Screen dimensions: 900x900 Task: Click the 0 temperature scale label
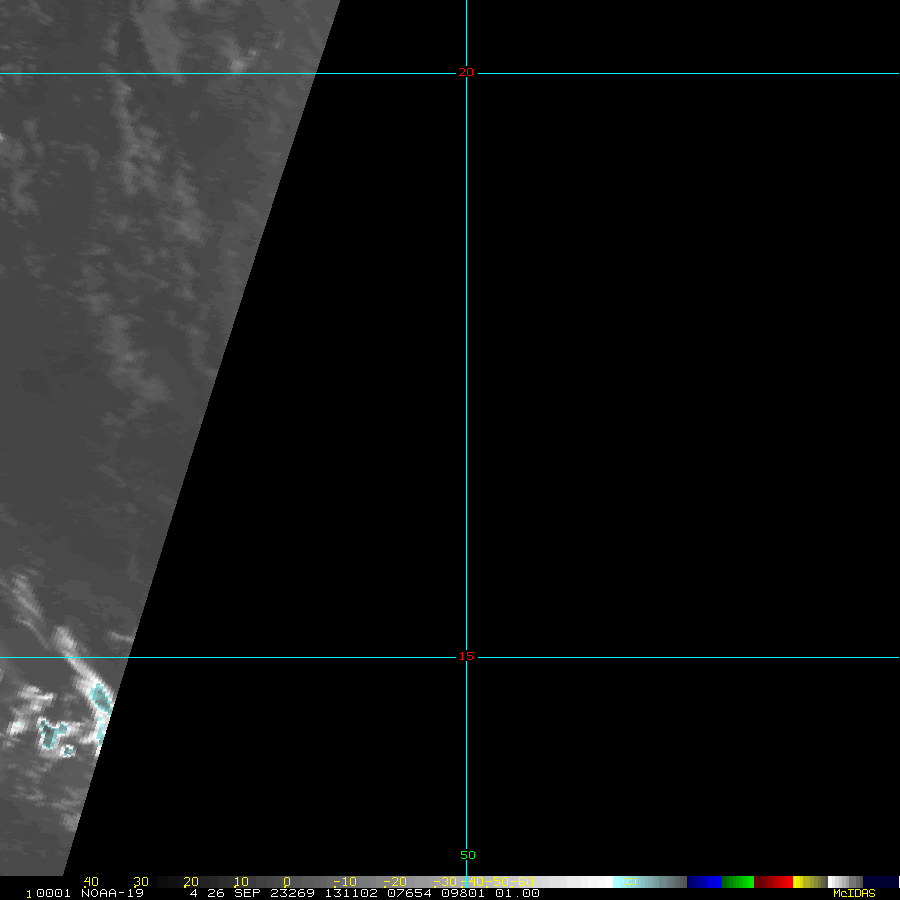click(286, 882)
